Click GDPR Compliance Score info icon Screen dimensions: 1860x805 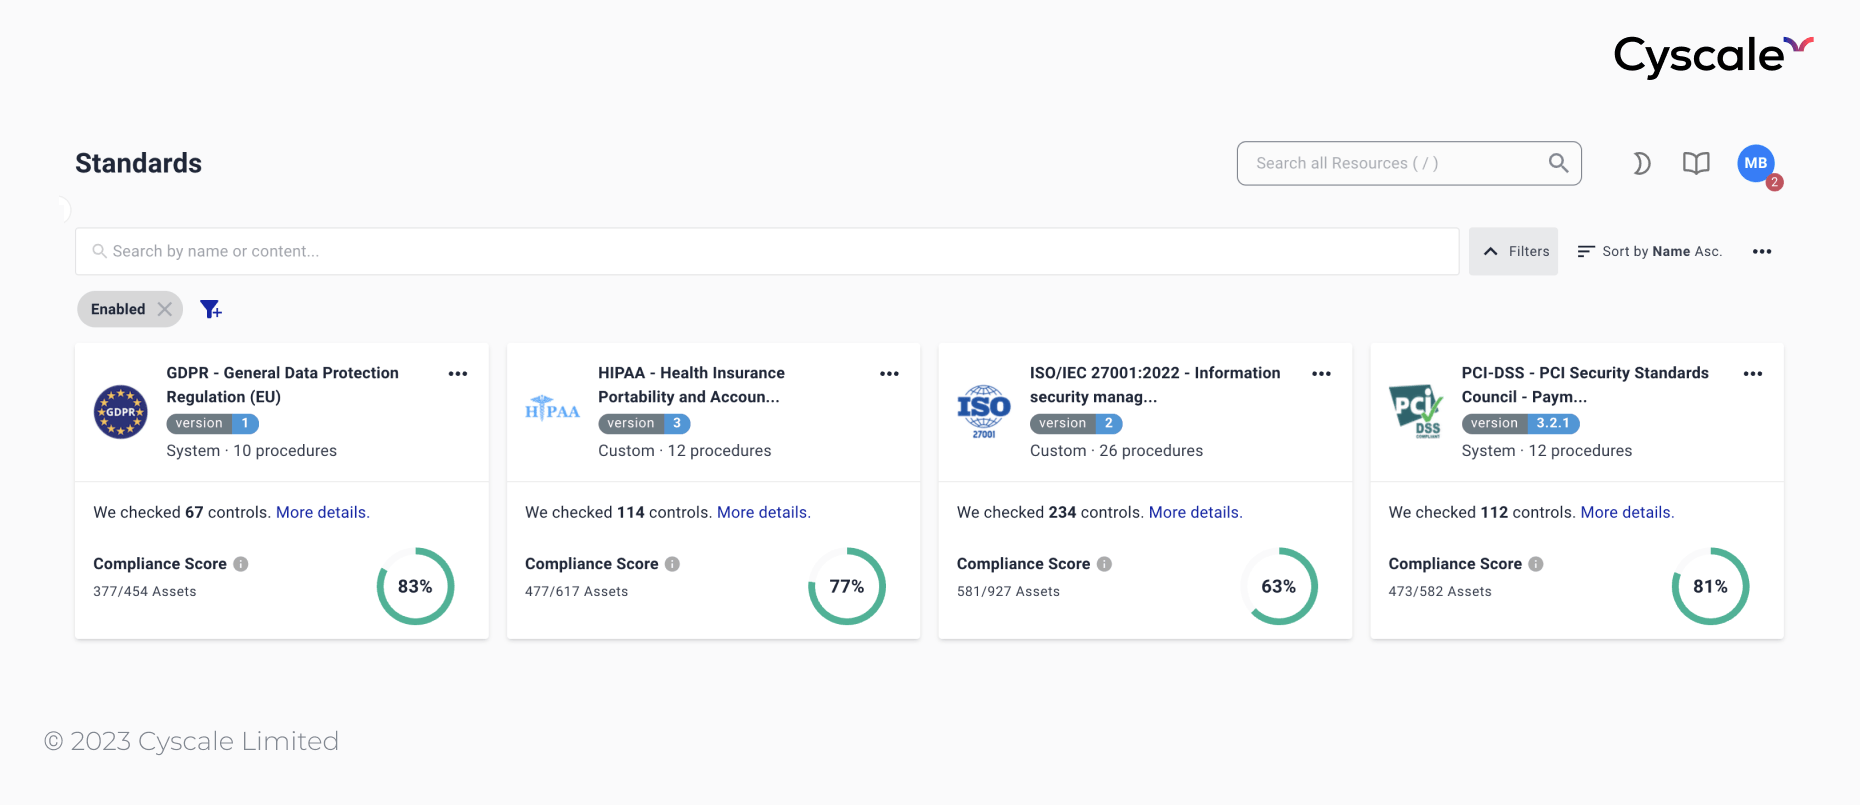tap(241, 564)
